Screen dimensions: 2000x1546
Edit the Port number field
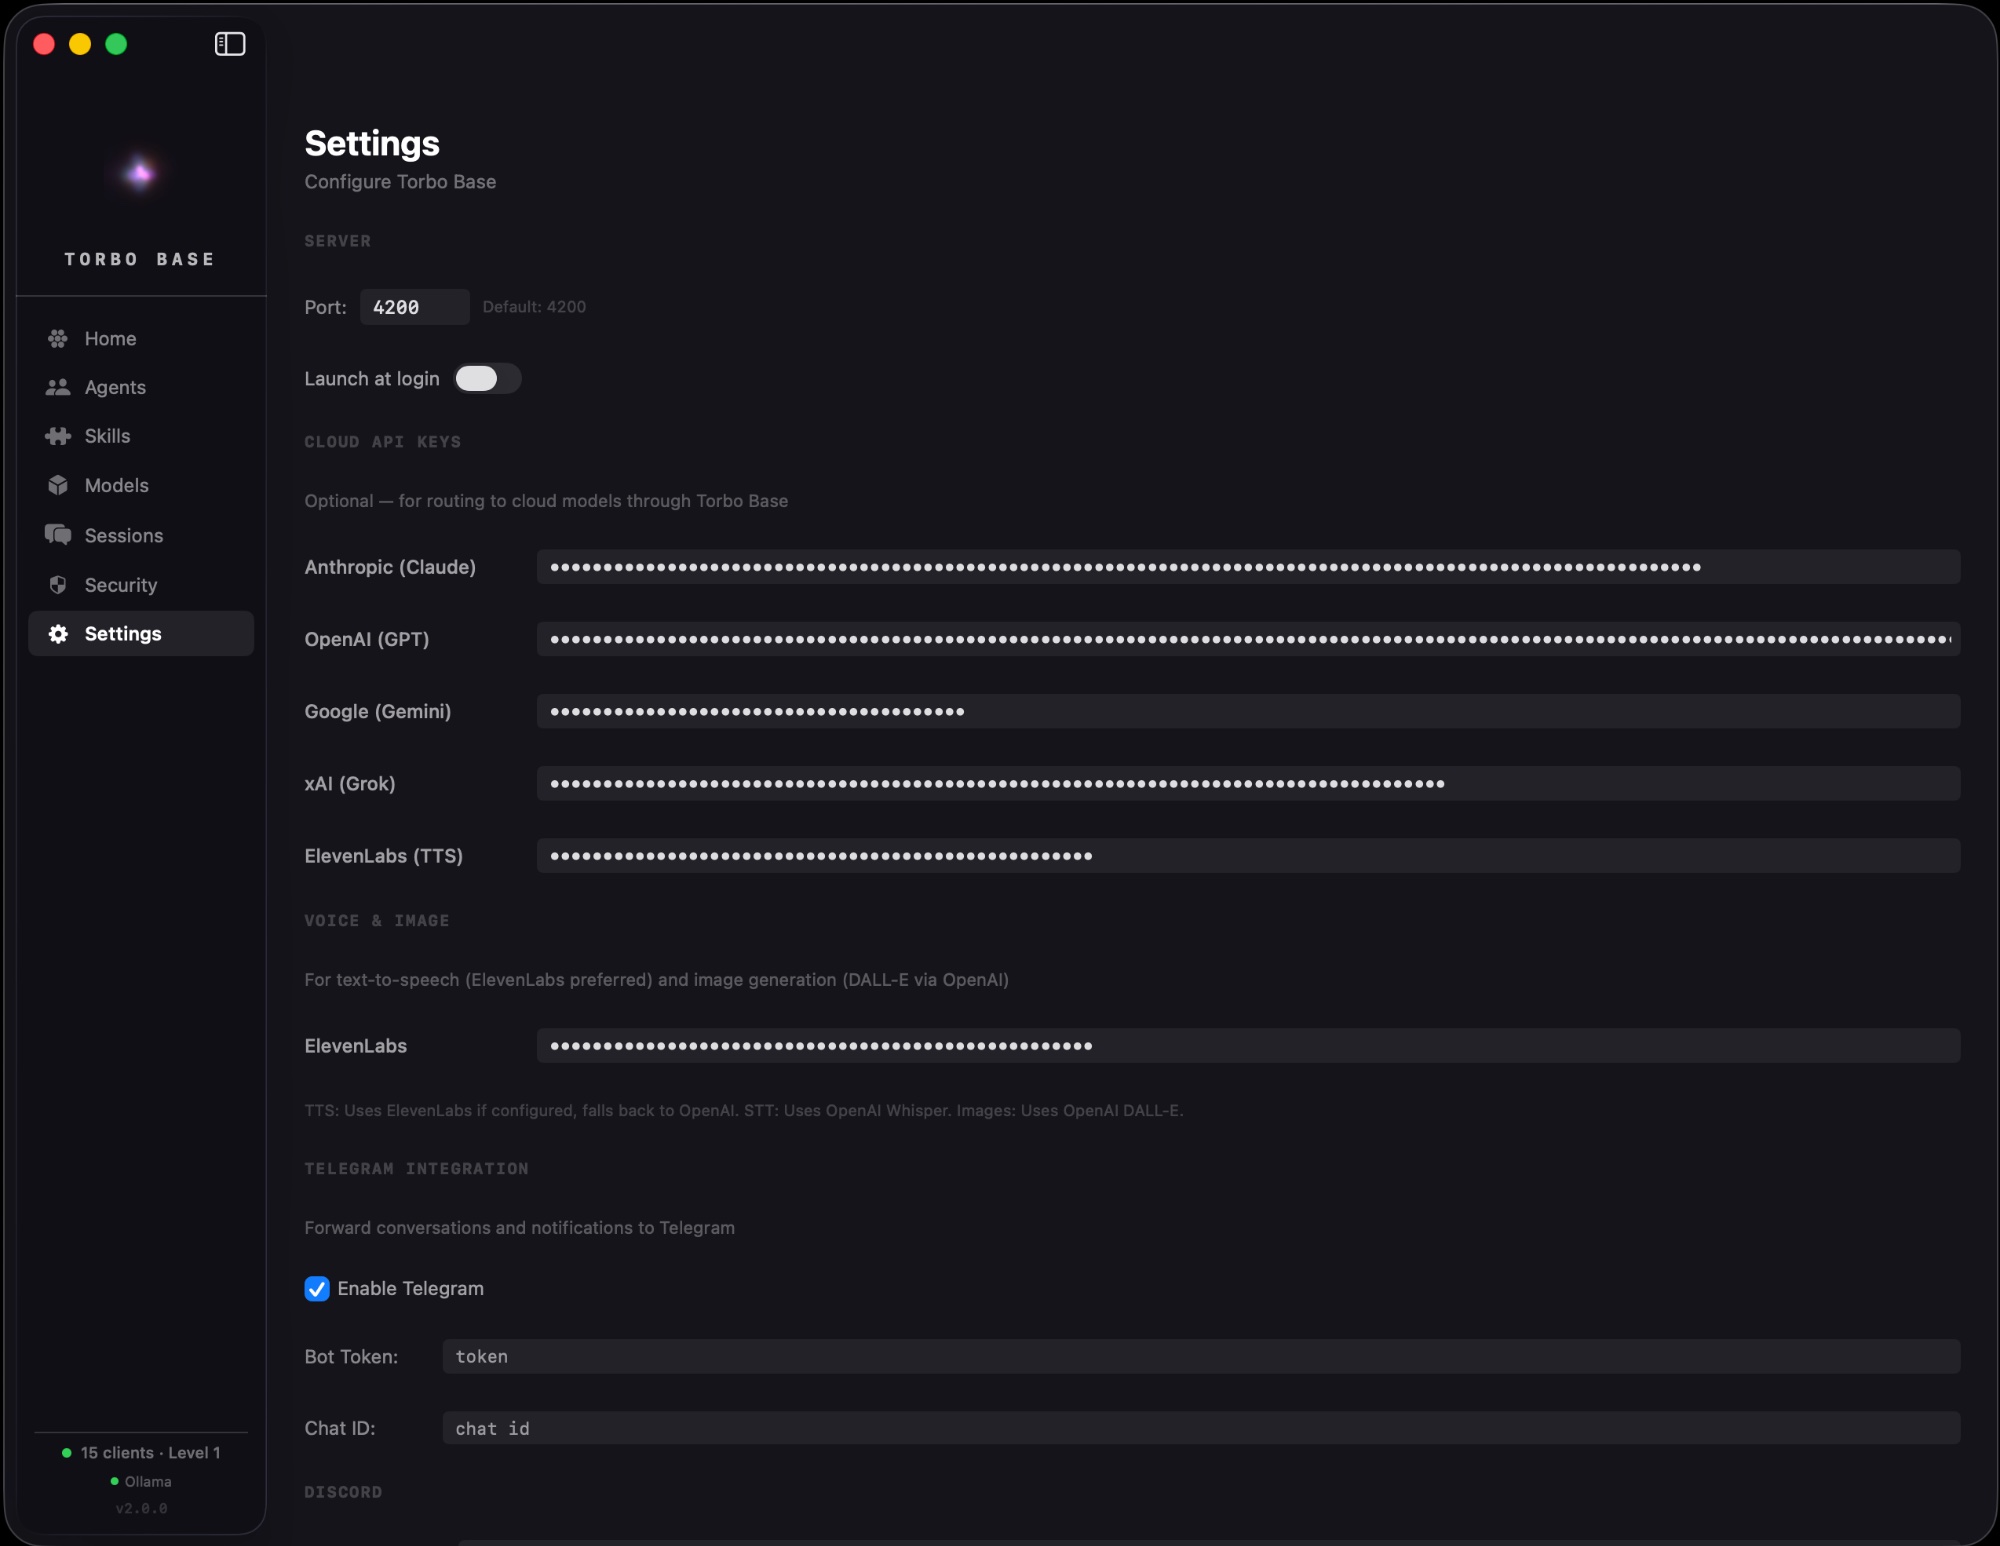413,307
